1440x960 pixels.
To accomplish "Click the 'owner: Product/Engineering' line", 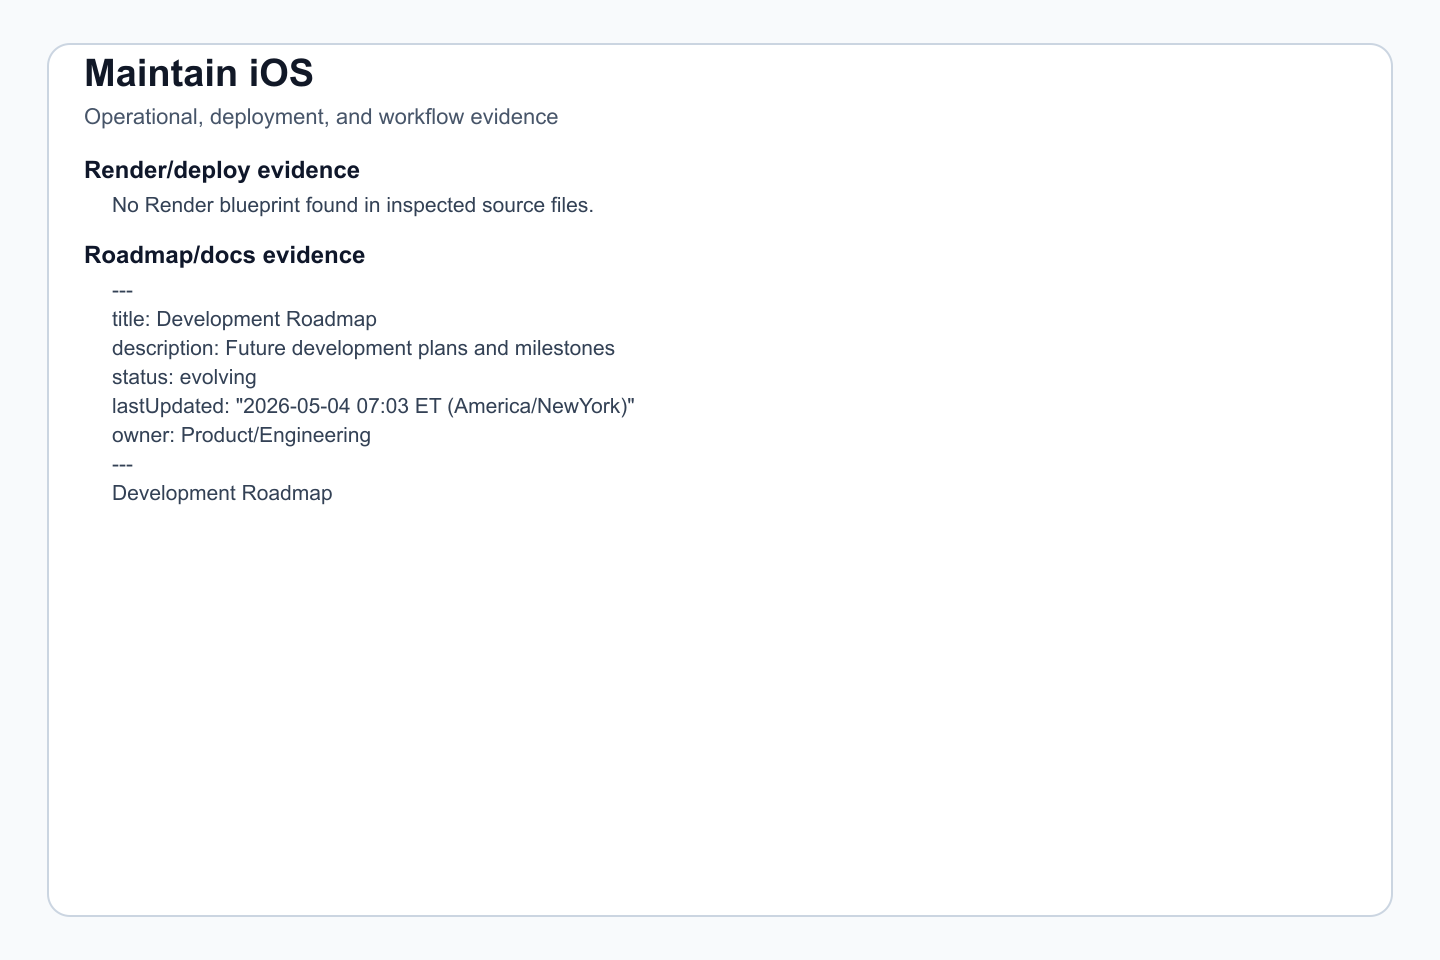I will click(x=241, y=435).
